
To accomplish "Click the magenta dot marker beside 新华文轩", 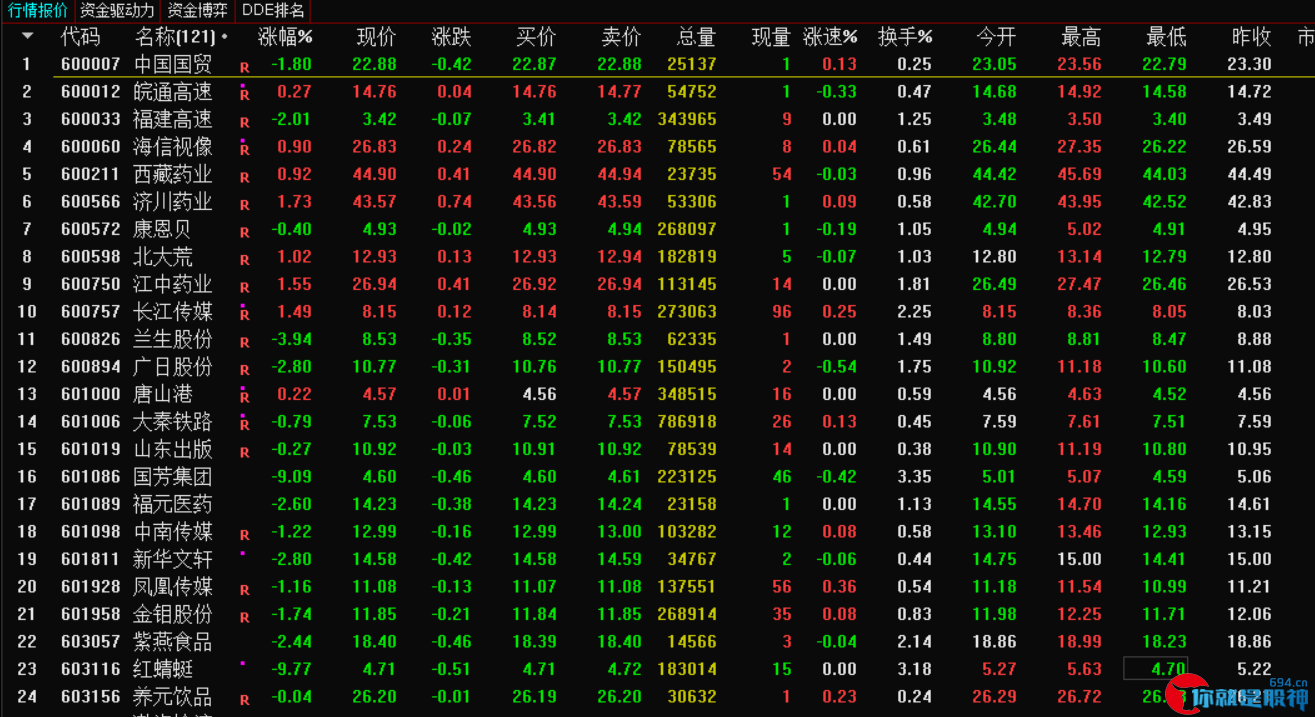I will [x=242, y=552].
